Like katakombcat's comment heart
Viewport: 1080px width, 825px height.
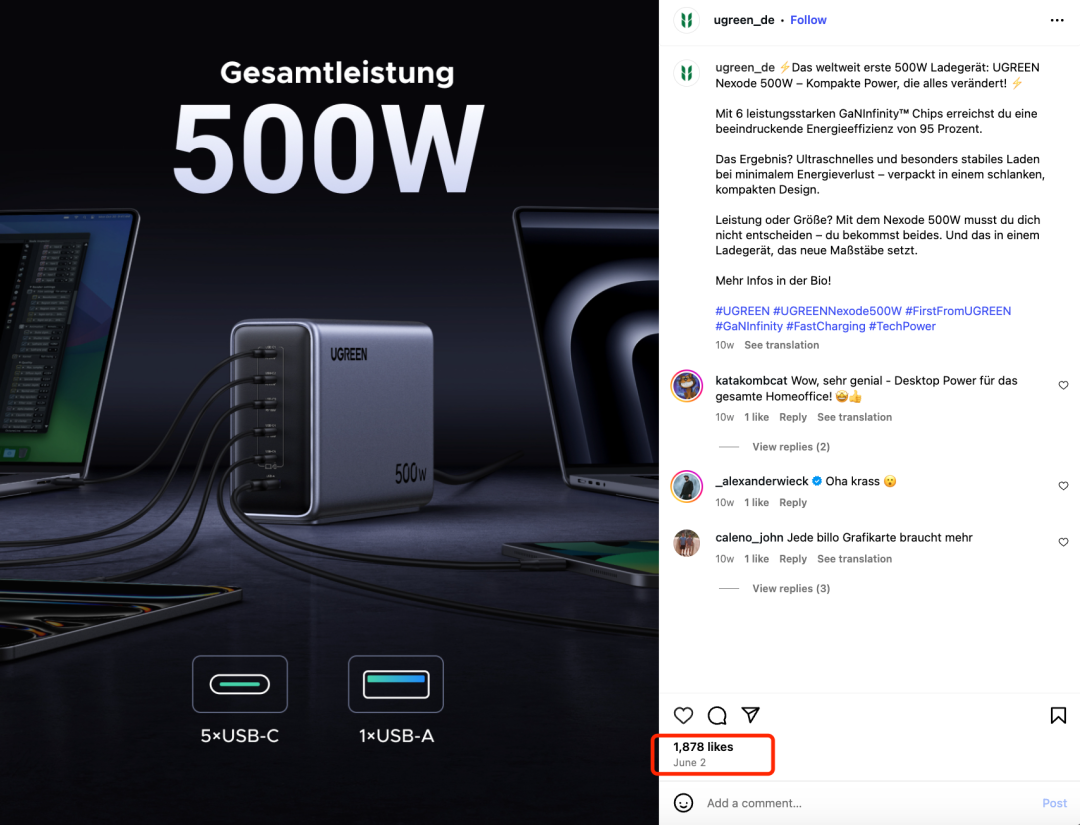tap(1063, 386)
